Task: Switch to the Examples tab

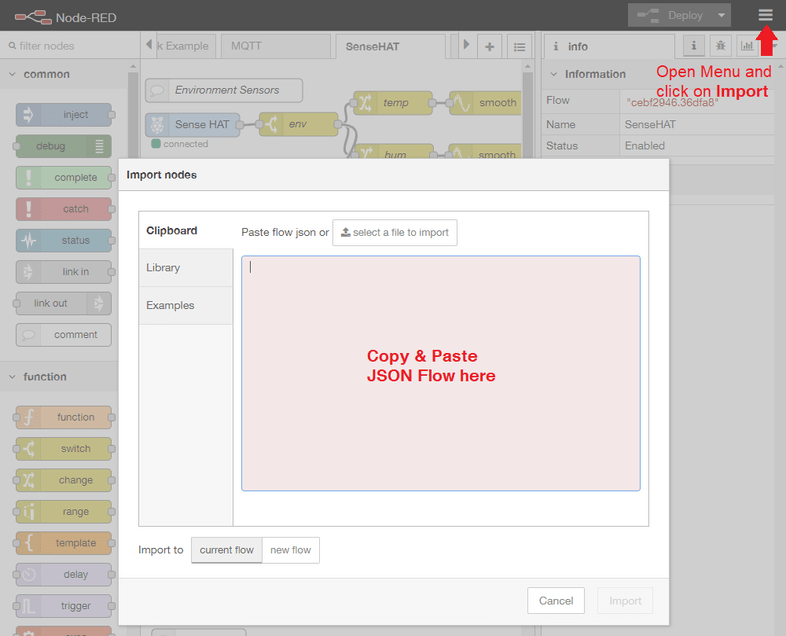Action: 170,305
